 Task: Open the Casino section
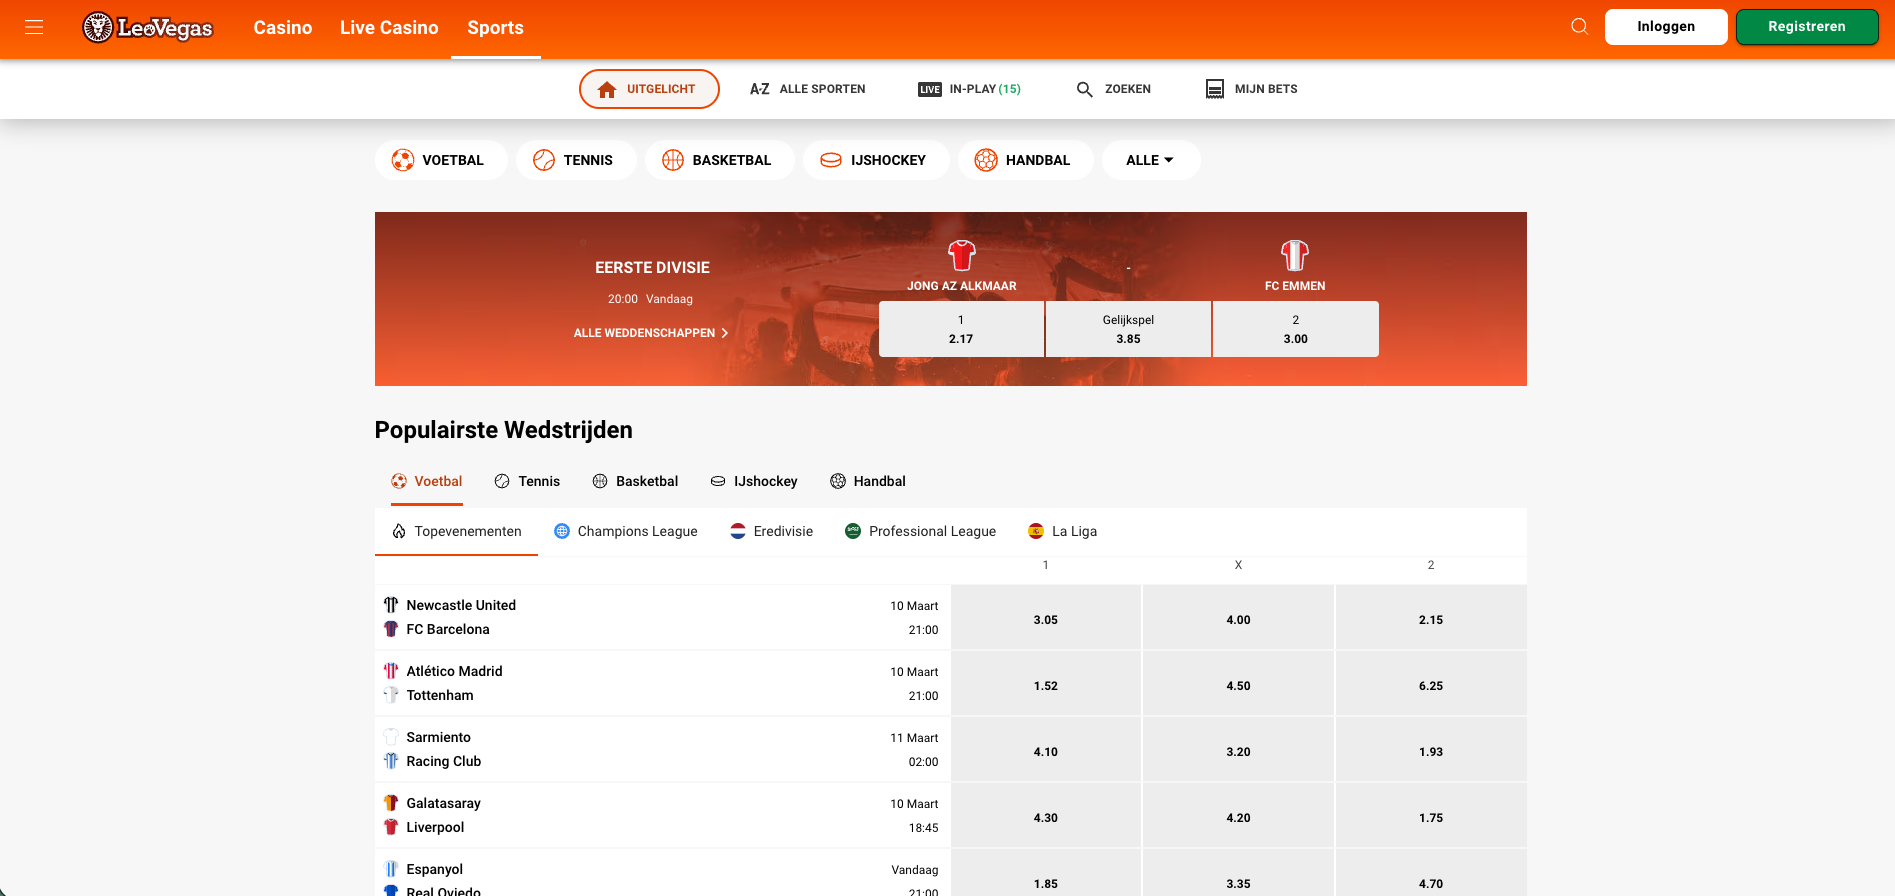(283, 28)
